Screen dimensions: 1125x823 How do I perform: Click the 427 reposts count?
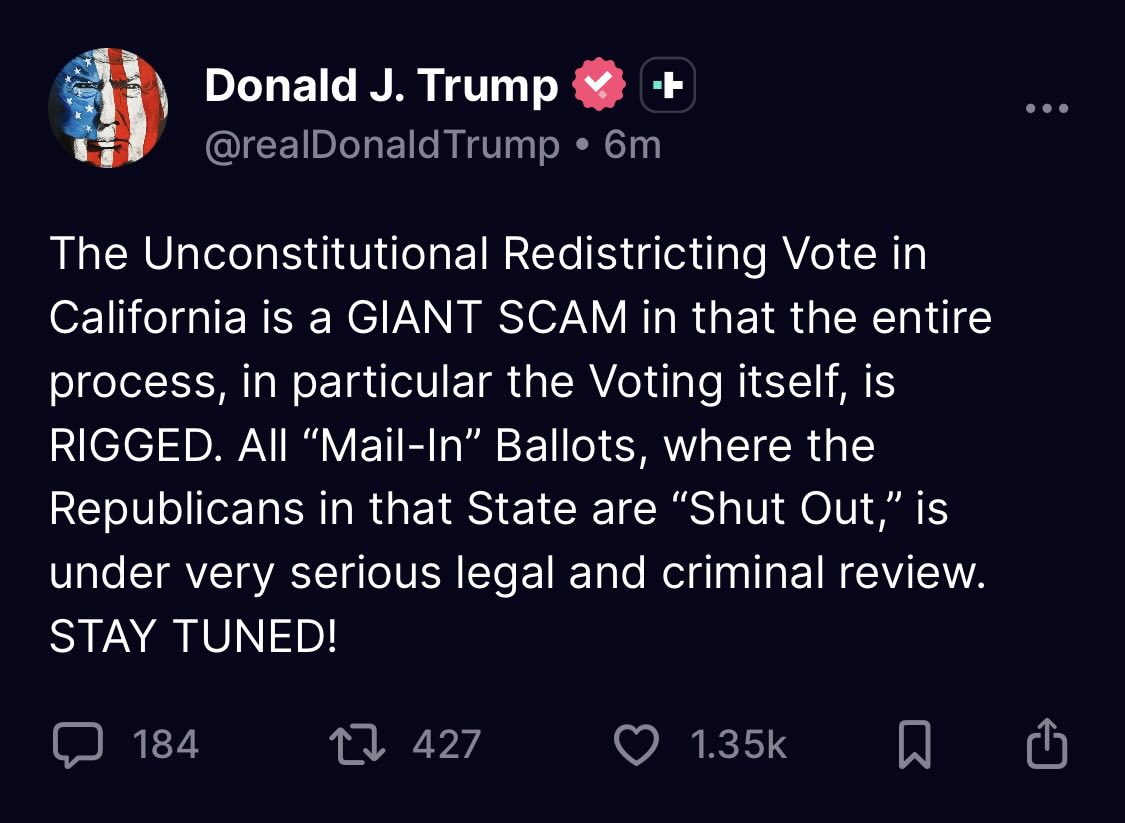coord(446,745)
